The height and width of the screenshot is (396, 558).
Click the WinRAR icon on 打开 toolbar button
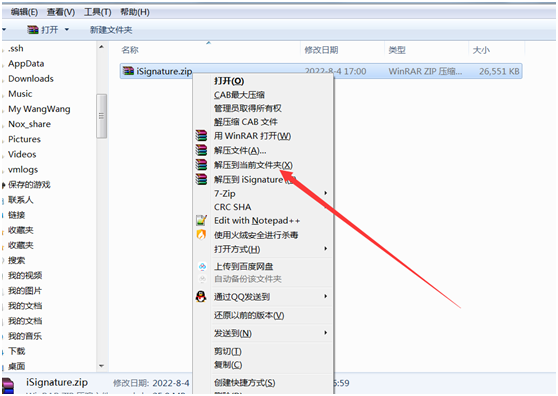pyautogui.click(x=33, y=30)
